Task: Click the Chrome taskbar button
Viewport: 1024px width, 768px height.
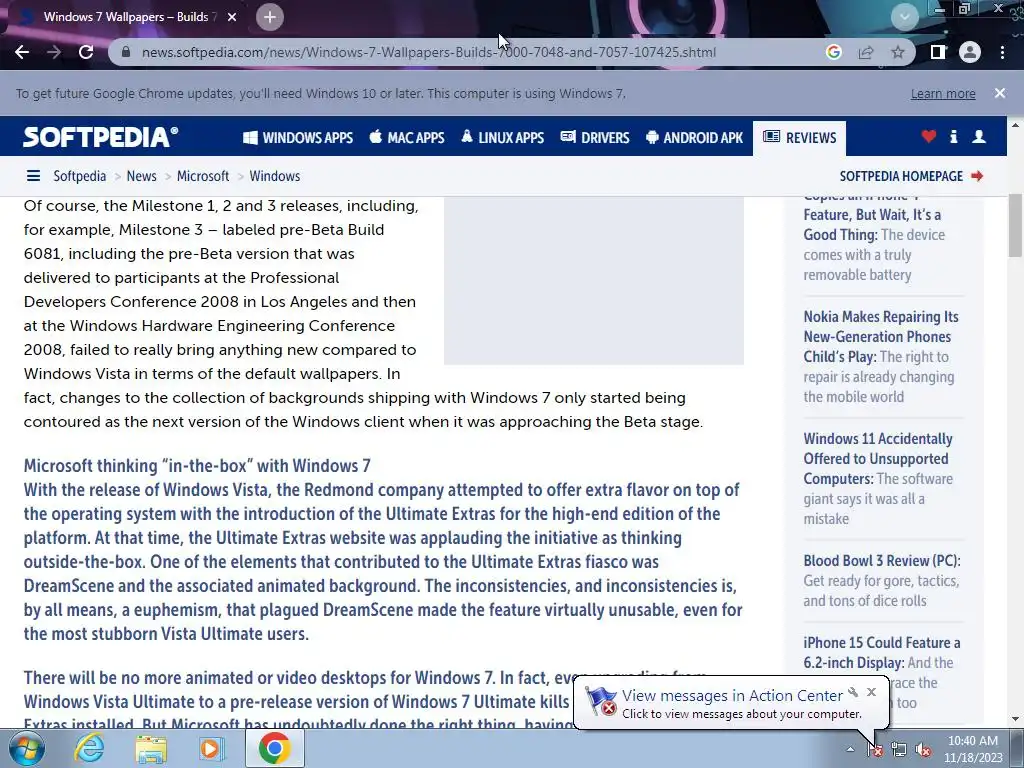Action: point(275,748)
